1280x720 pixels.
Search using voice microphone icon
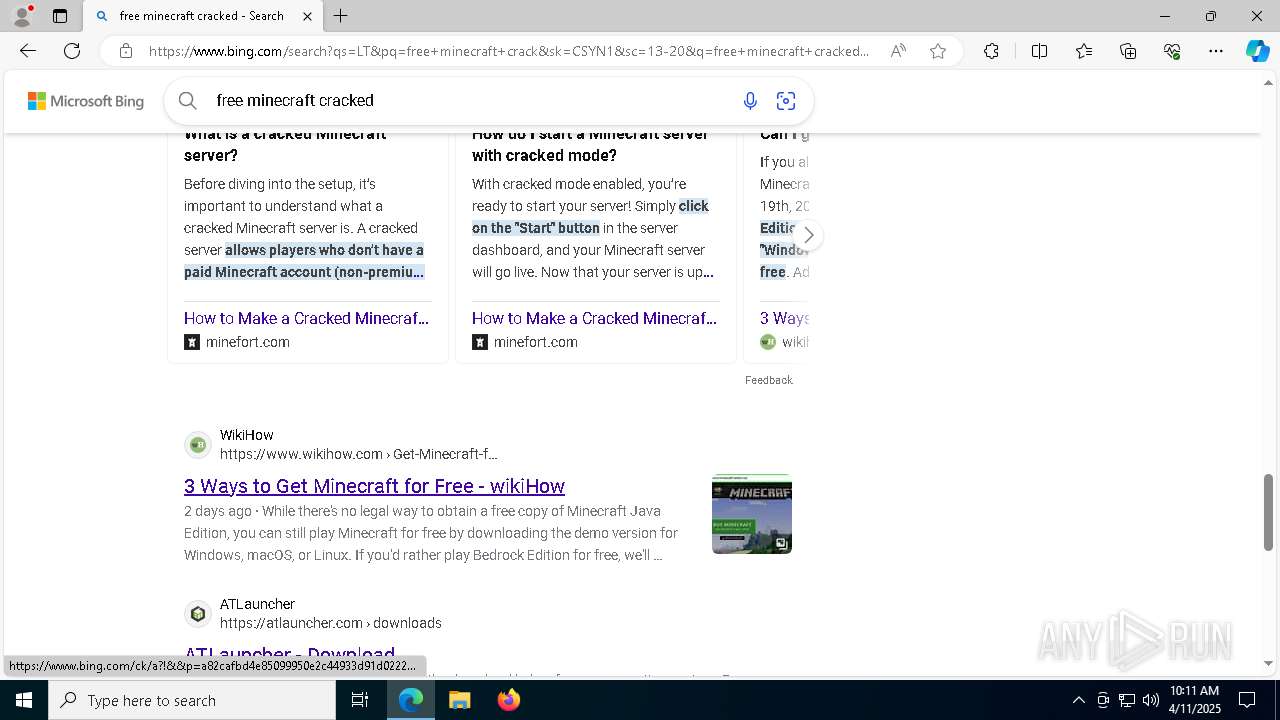(x=750, y=100)
